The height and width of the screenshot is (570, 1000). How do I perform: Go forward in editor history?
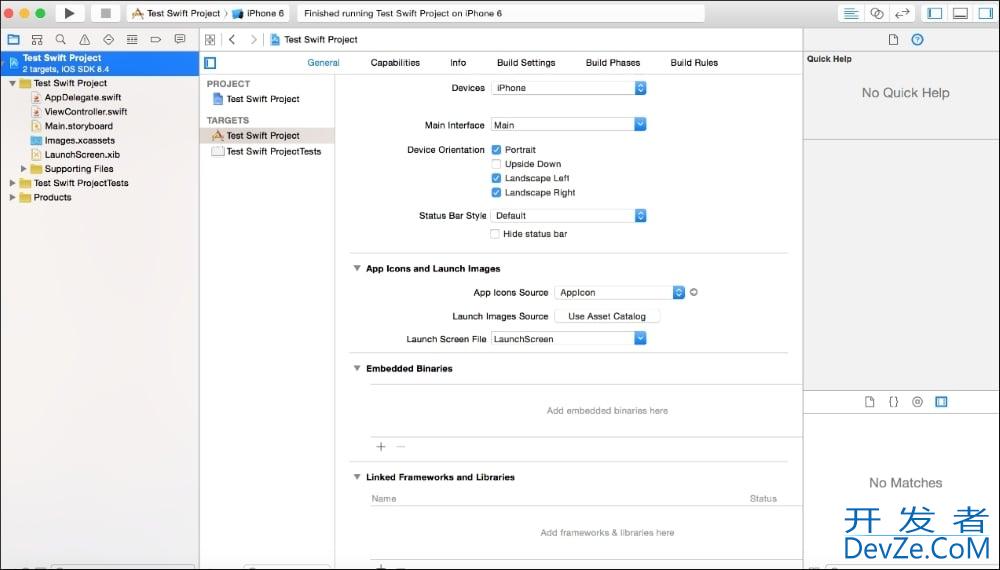[254, 40]
